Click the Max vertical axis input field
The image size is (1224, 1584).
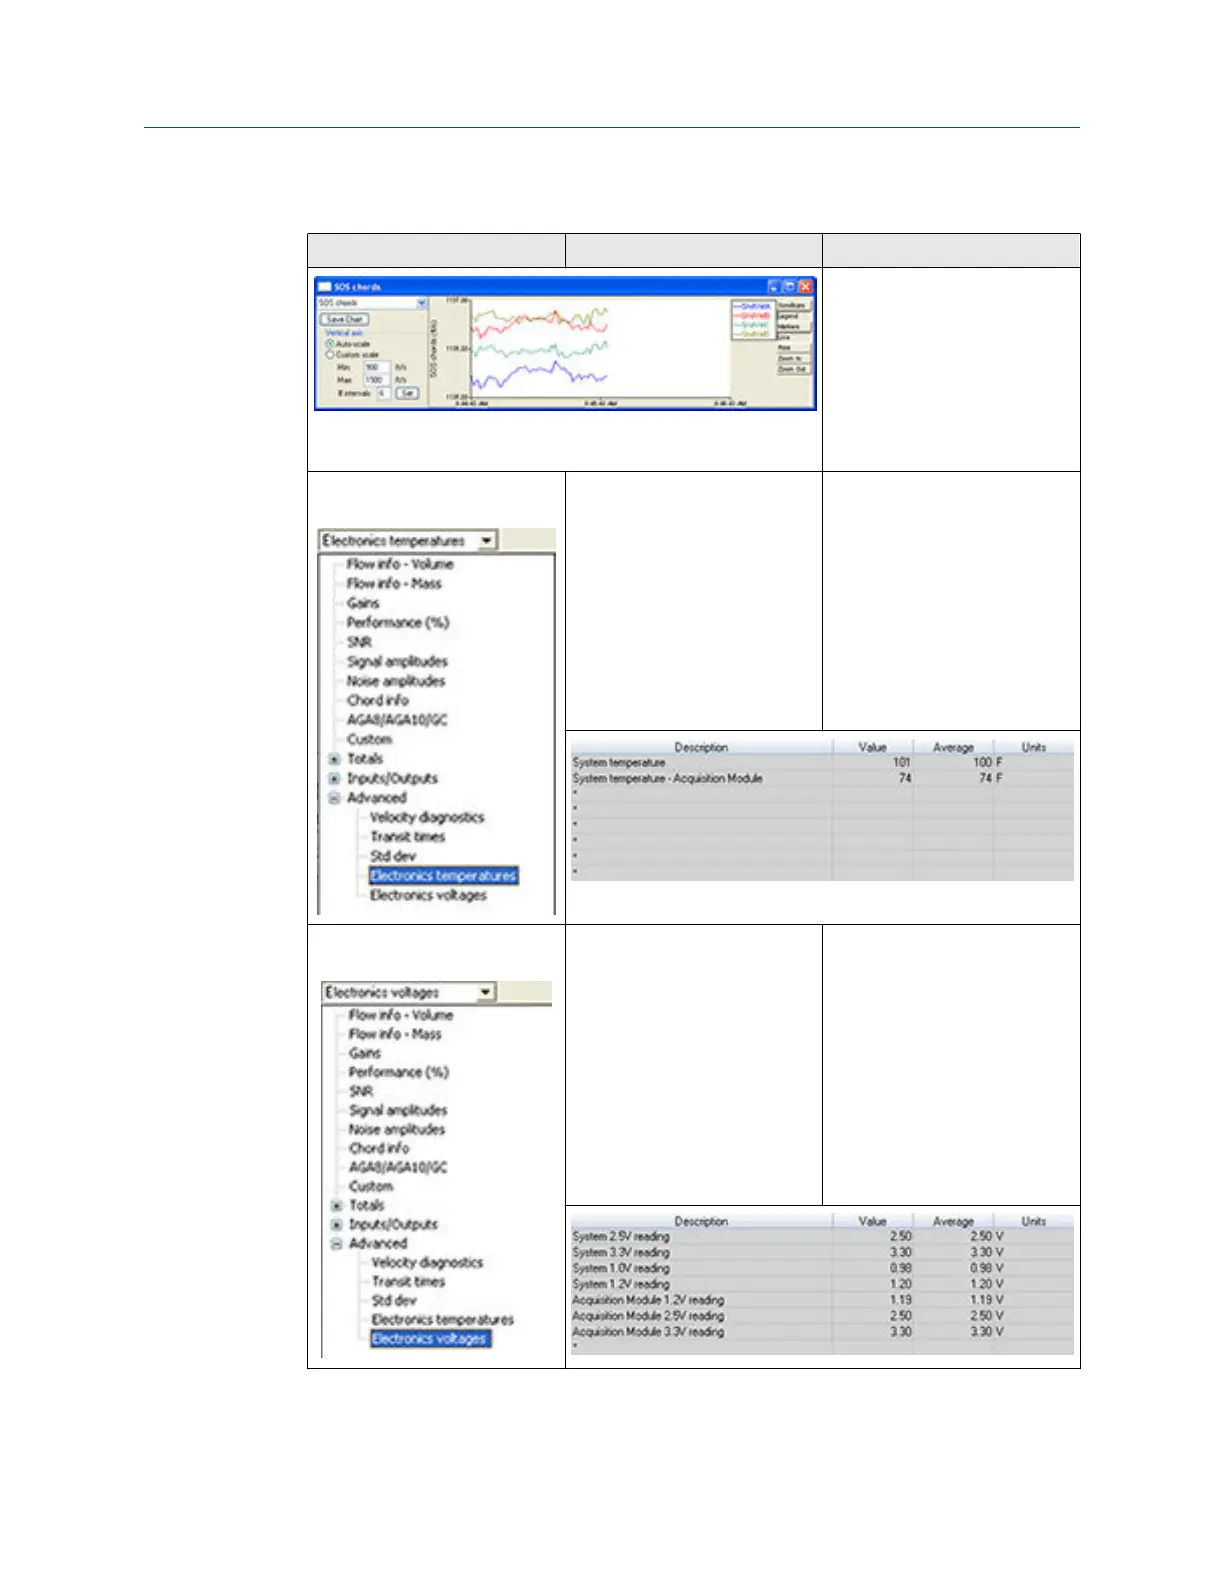(x=376, y=380)
